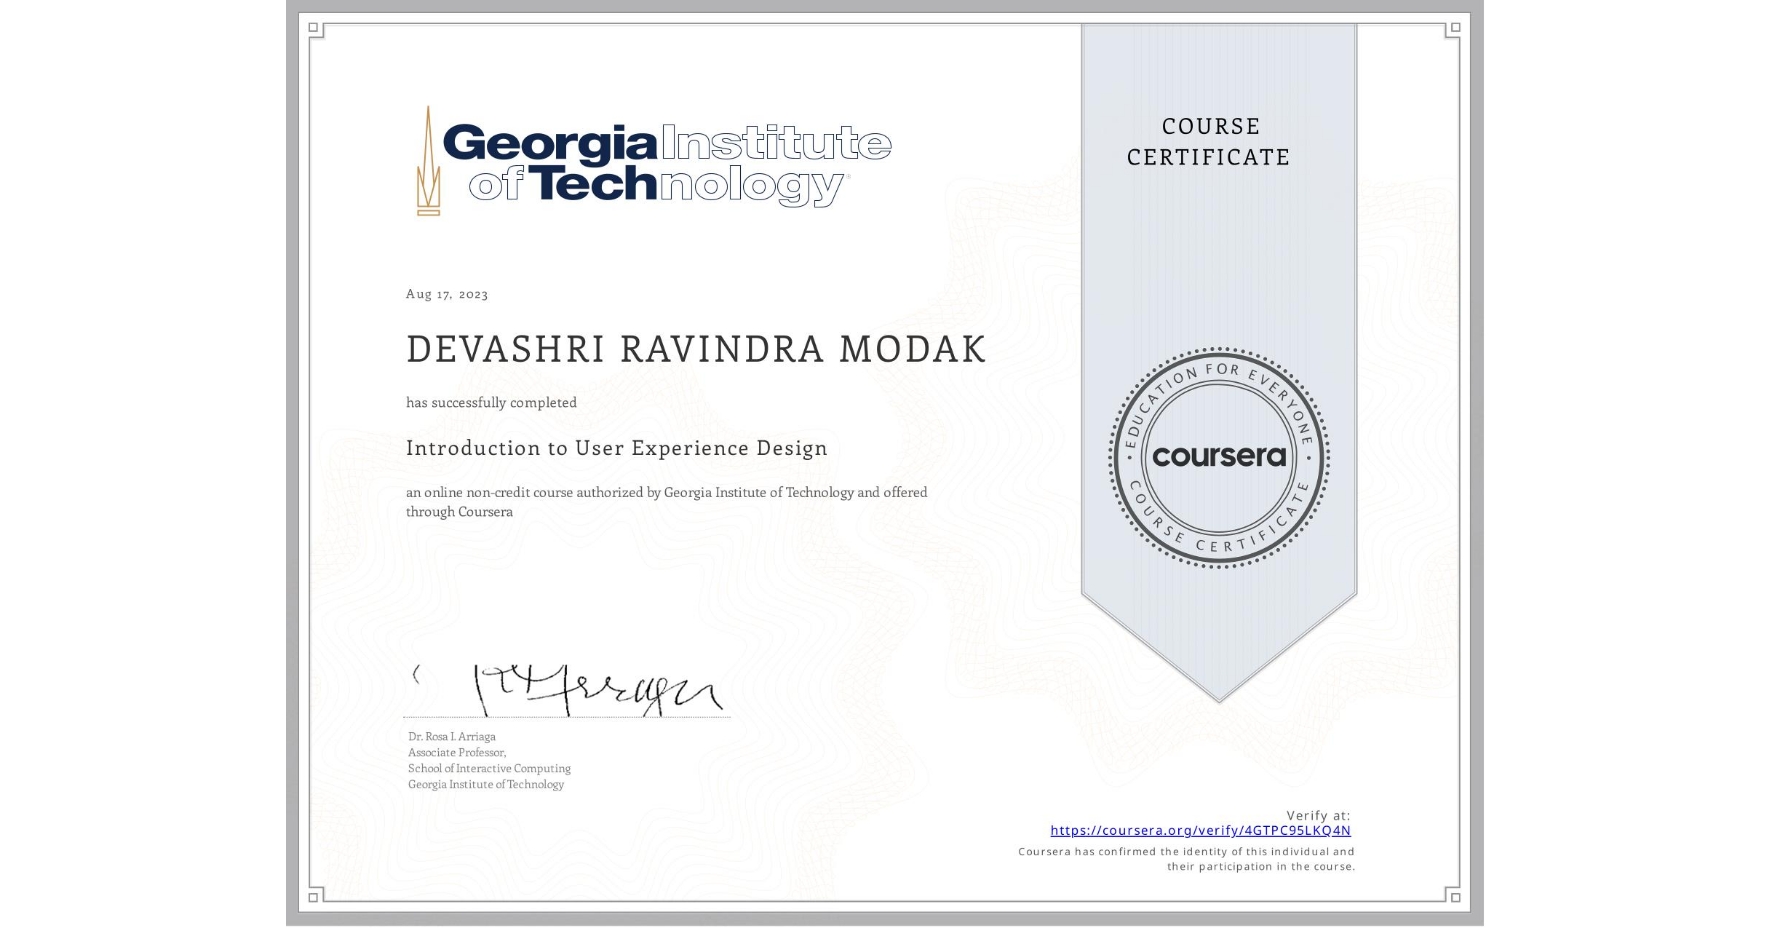Select the name DEVASHRI RAVINDRA MODAK
This screenshot has width=1772, height=928.
pos(694,349)
